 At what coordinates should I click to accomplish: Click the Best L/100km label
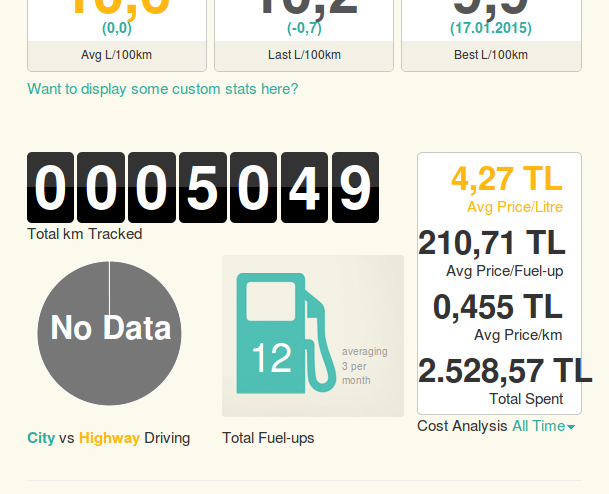pyautogui.click(x=491, y=55)
